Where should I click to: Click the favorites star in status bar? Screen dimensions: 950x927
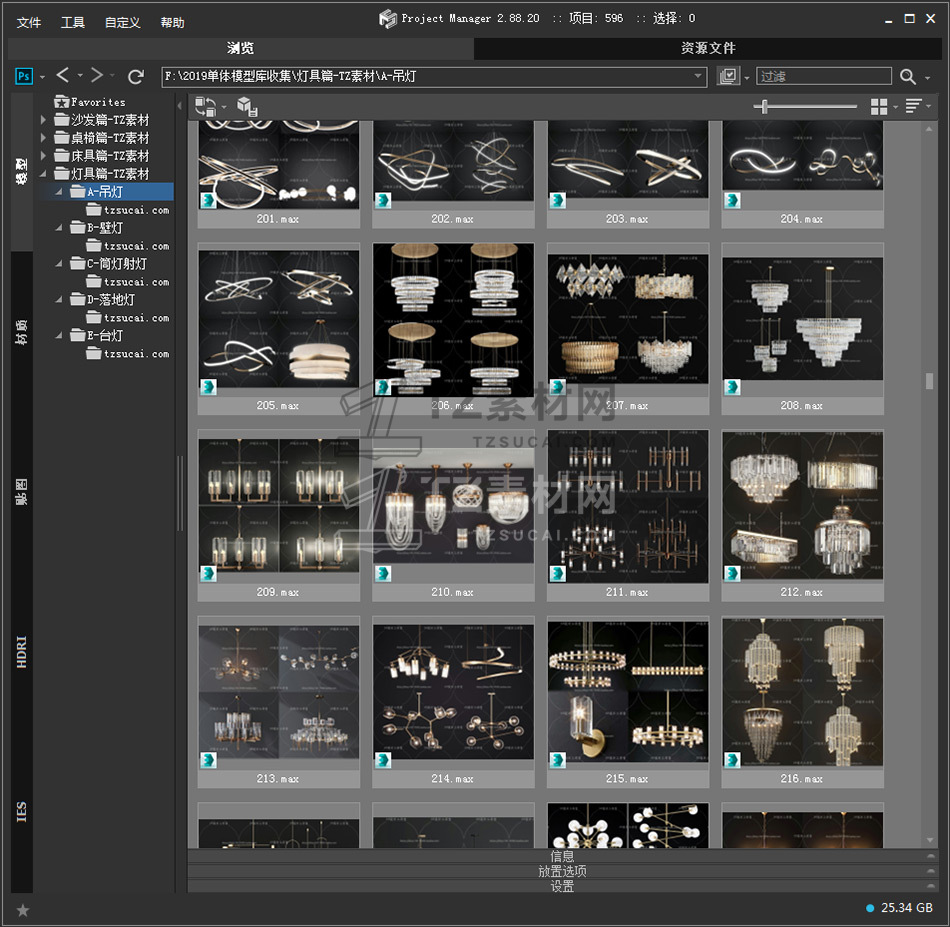23,909
